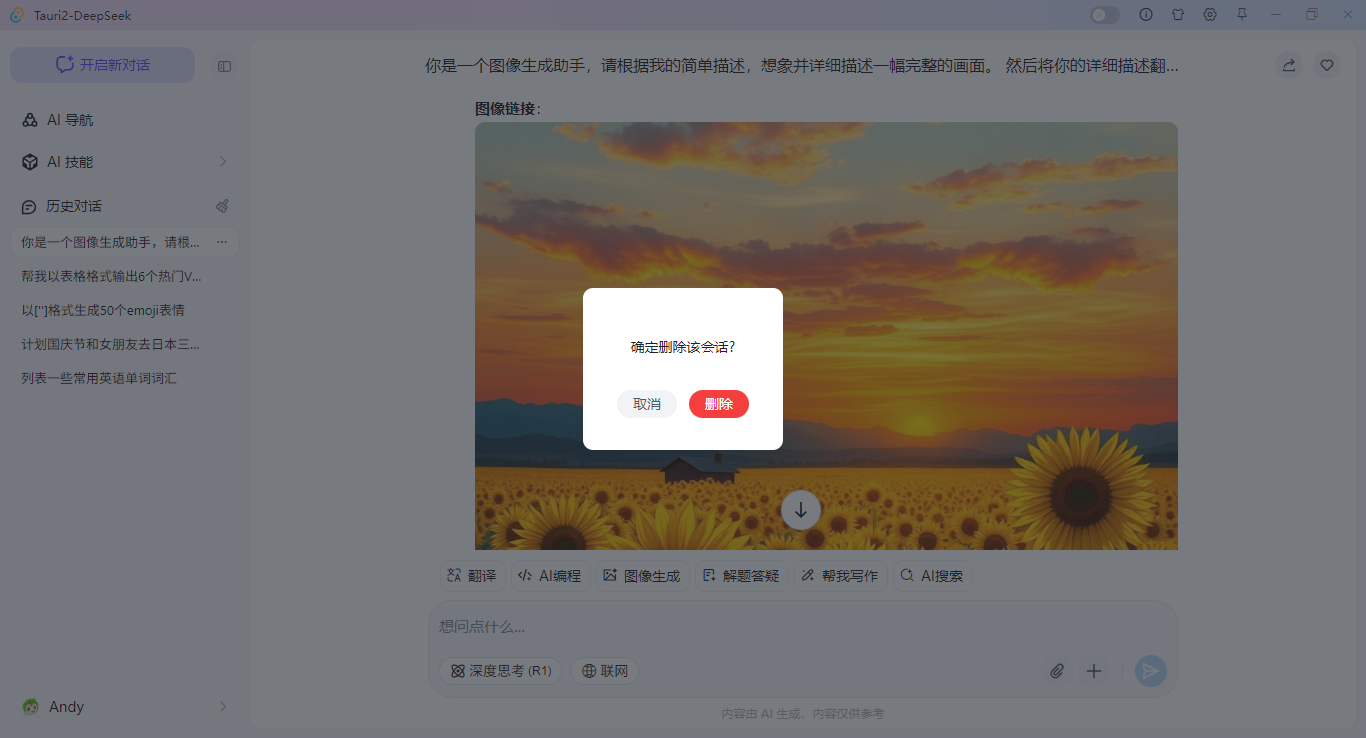
Task: Click the share conversation arrow icon
Action: [x=1288, y=64]
